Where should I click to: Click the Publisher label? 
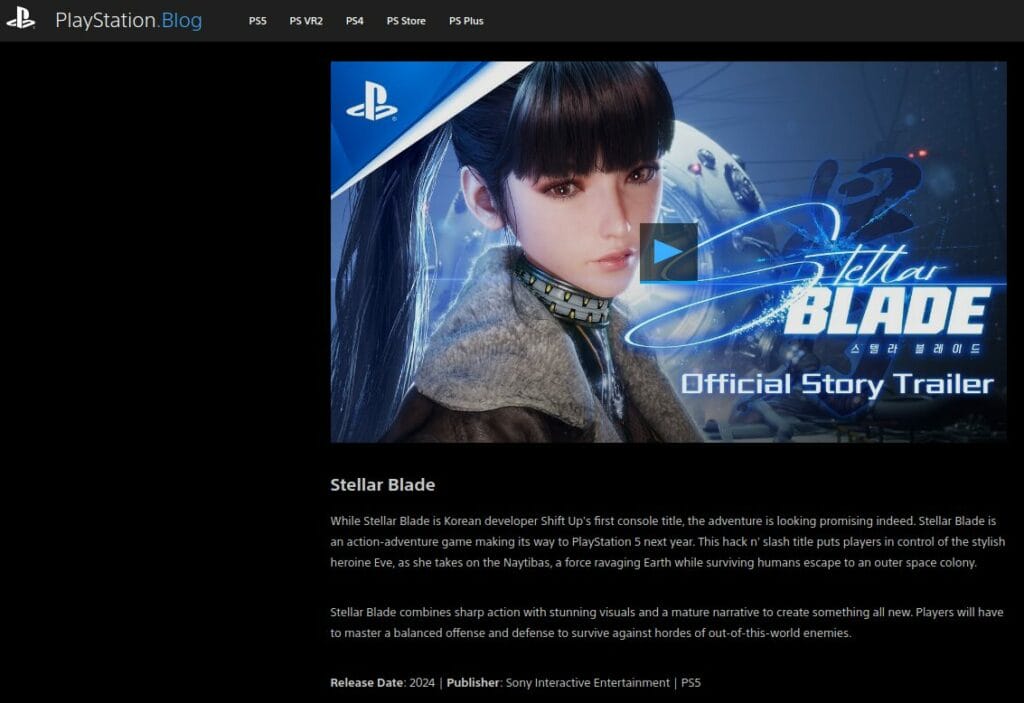click(x=473, y=683)
